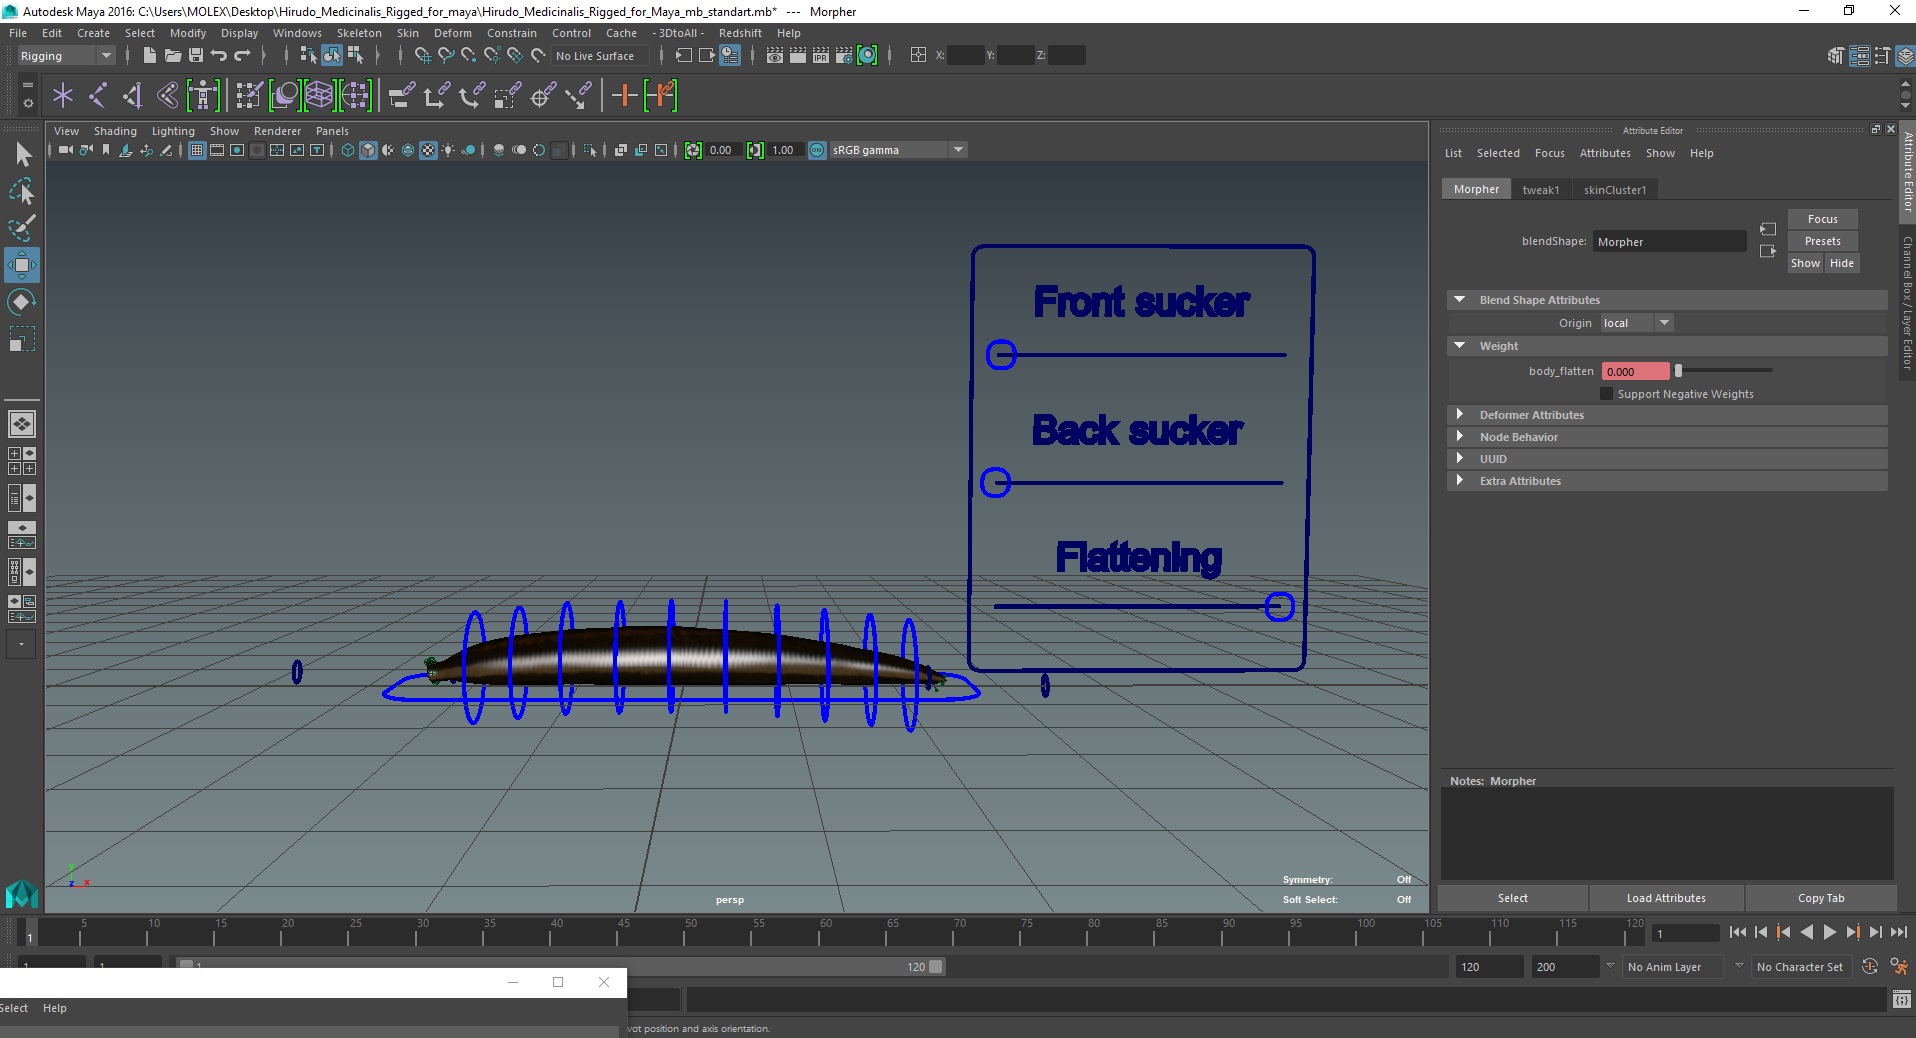
Task: Click the time range slider end handle
Action: click(x=936, y=967)
